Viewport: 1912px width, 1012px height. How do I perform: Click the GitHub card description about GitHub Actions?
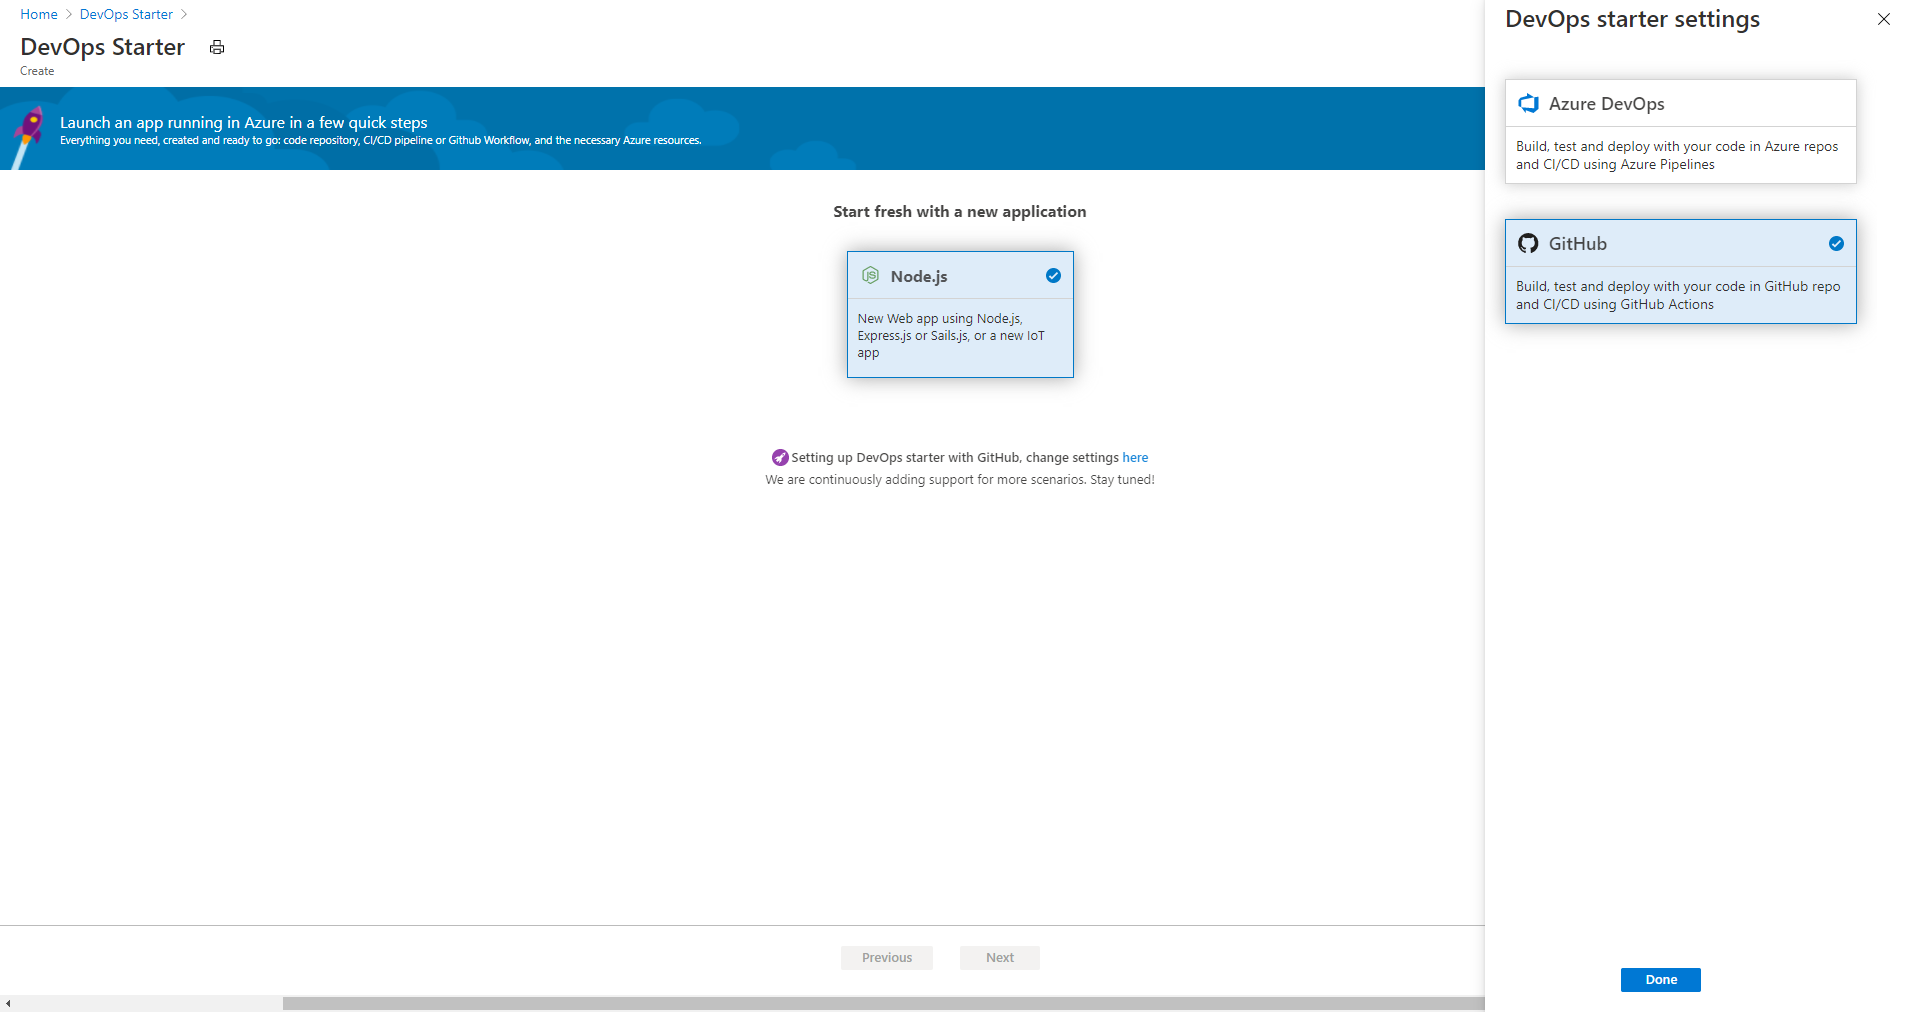pyautogui.click(x=1678, y=295)
